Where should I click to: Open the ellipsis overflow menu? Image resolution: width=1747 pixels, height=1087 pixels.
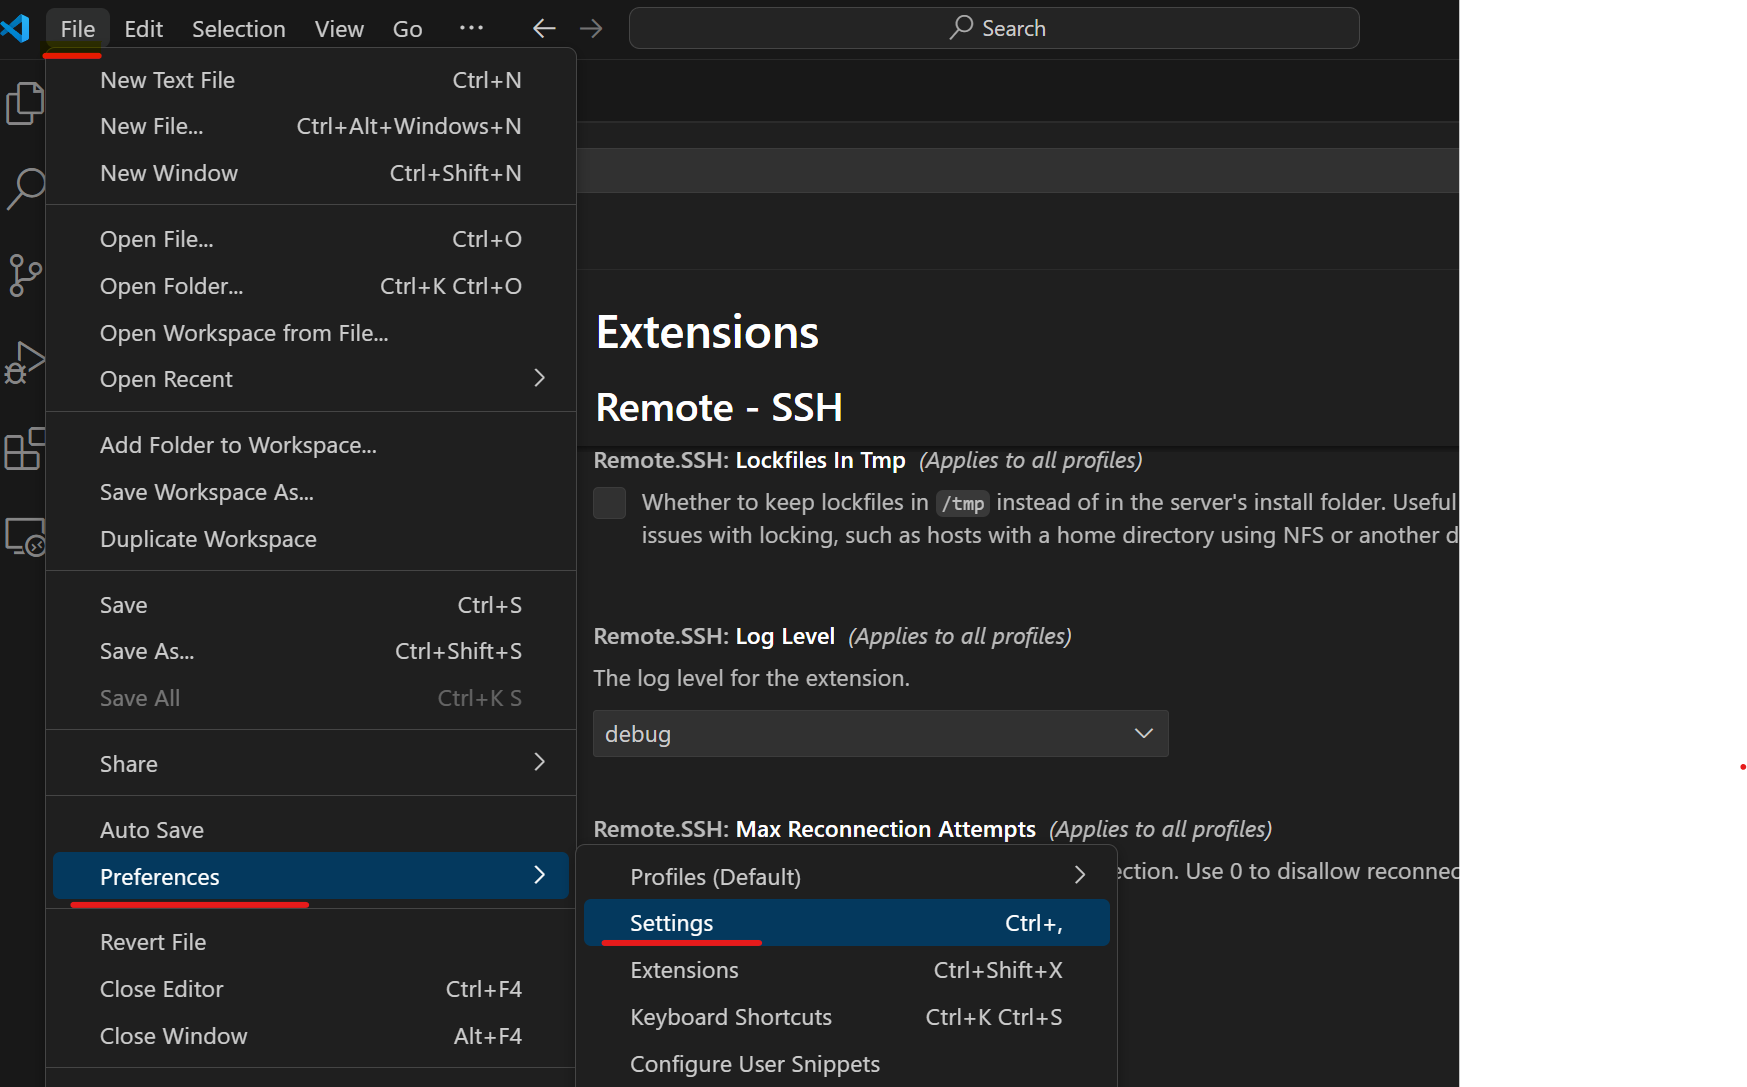[x=471, y=28]
